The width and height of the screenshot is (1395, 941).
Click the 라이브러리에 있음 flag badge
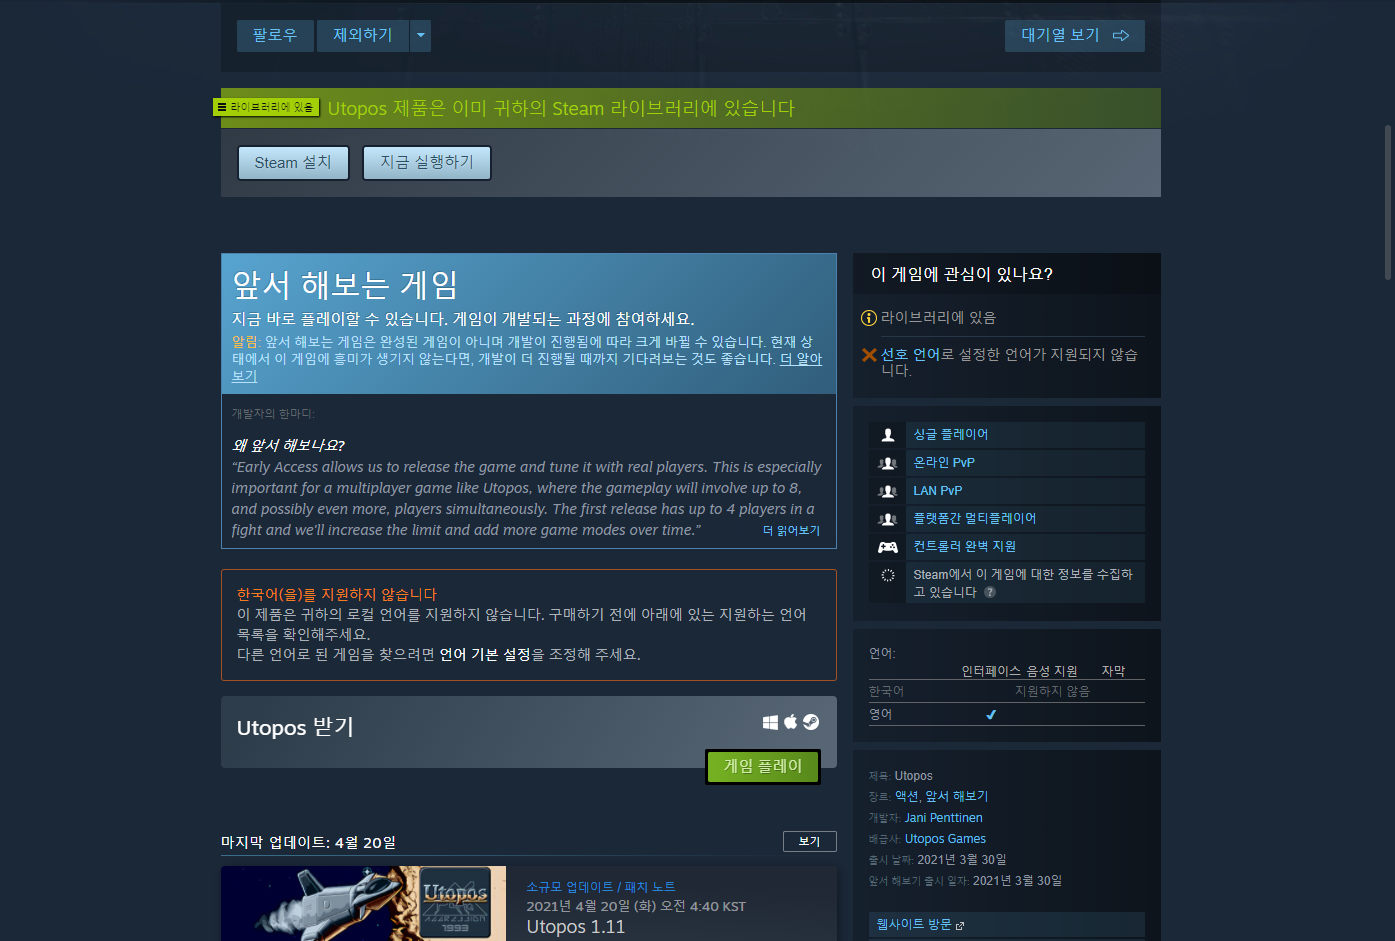(x=266, y=107)
